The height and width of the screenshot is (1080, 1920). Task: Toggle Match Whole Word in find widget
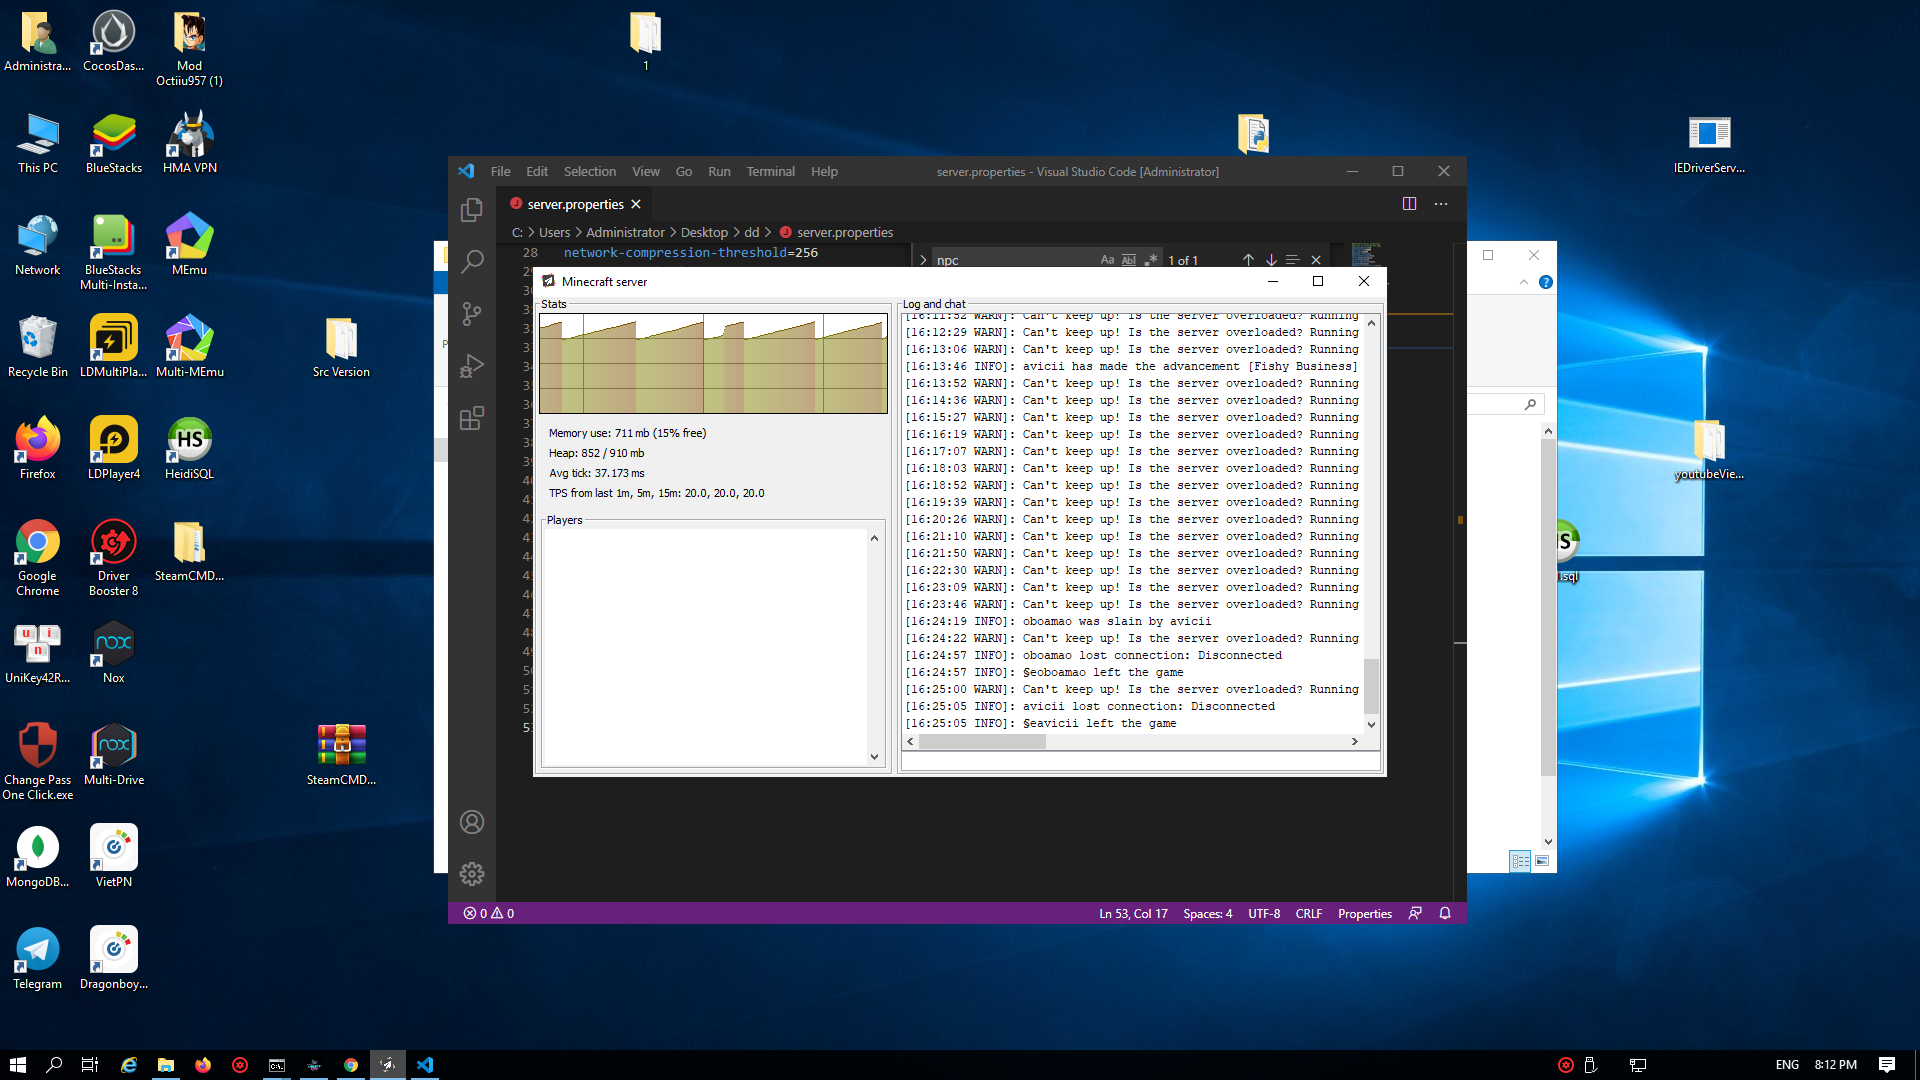pos(1129,260)
